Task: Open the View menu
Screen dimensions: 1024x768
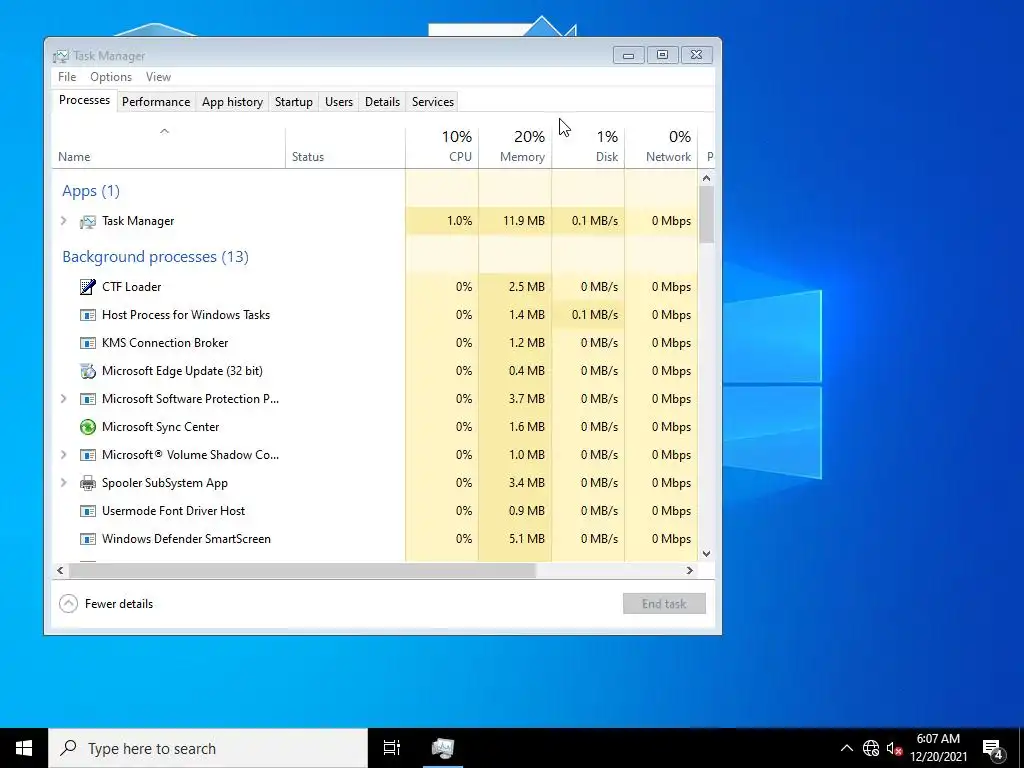Action: point(158,77)
